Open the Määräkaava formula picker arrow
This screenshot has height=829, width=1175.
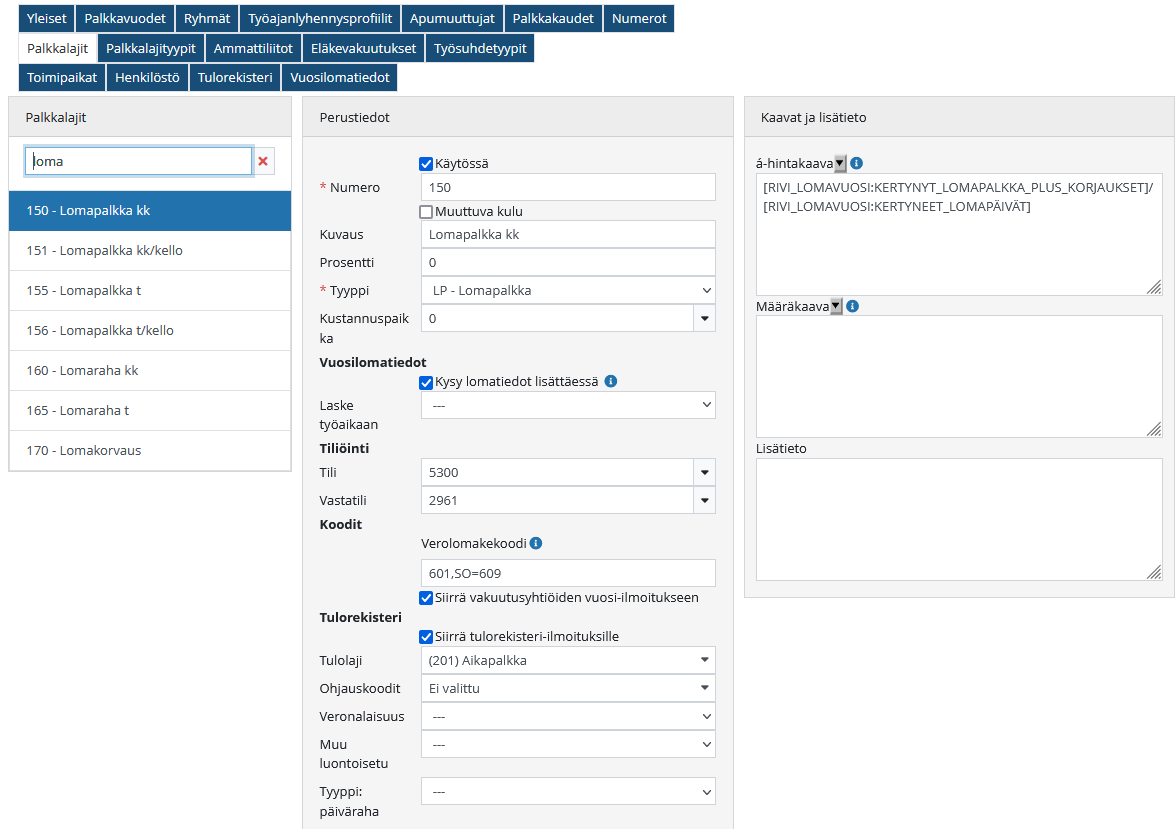(x=836, y=306)
